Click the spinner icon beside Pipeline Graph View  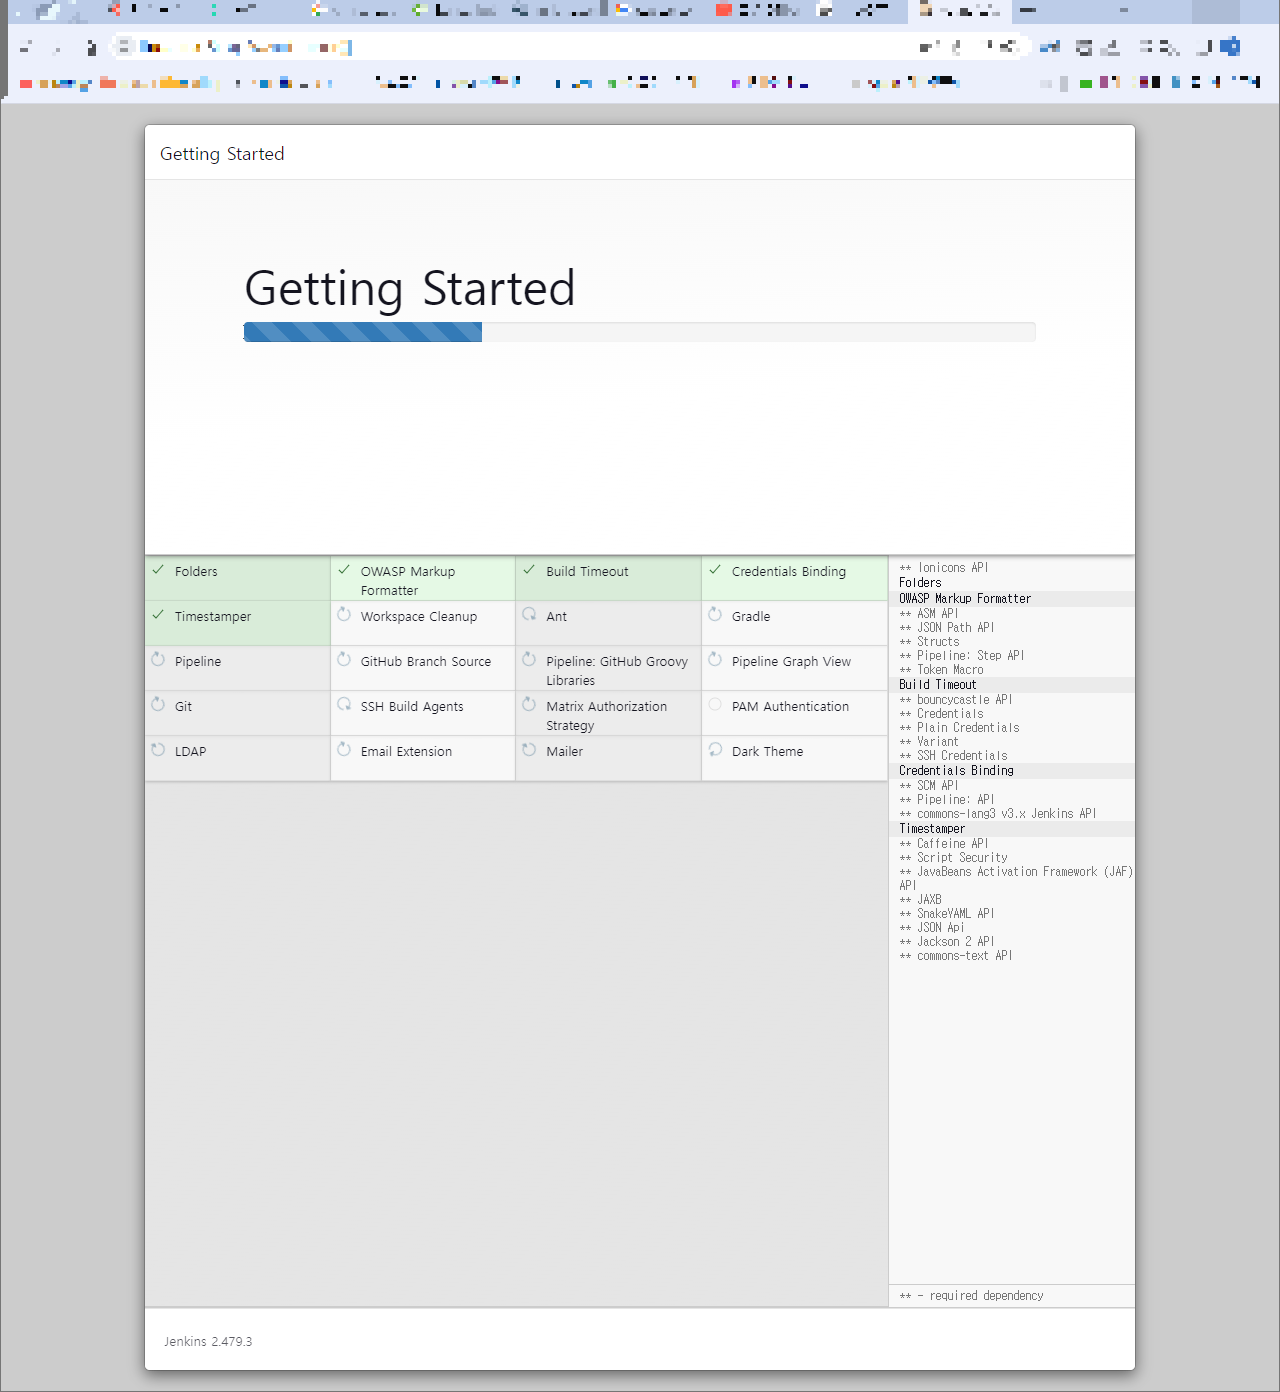pos(715,659)
